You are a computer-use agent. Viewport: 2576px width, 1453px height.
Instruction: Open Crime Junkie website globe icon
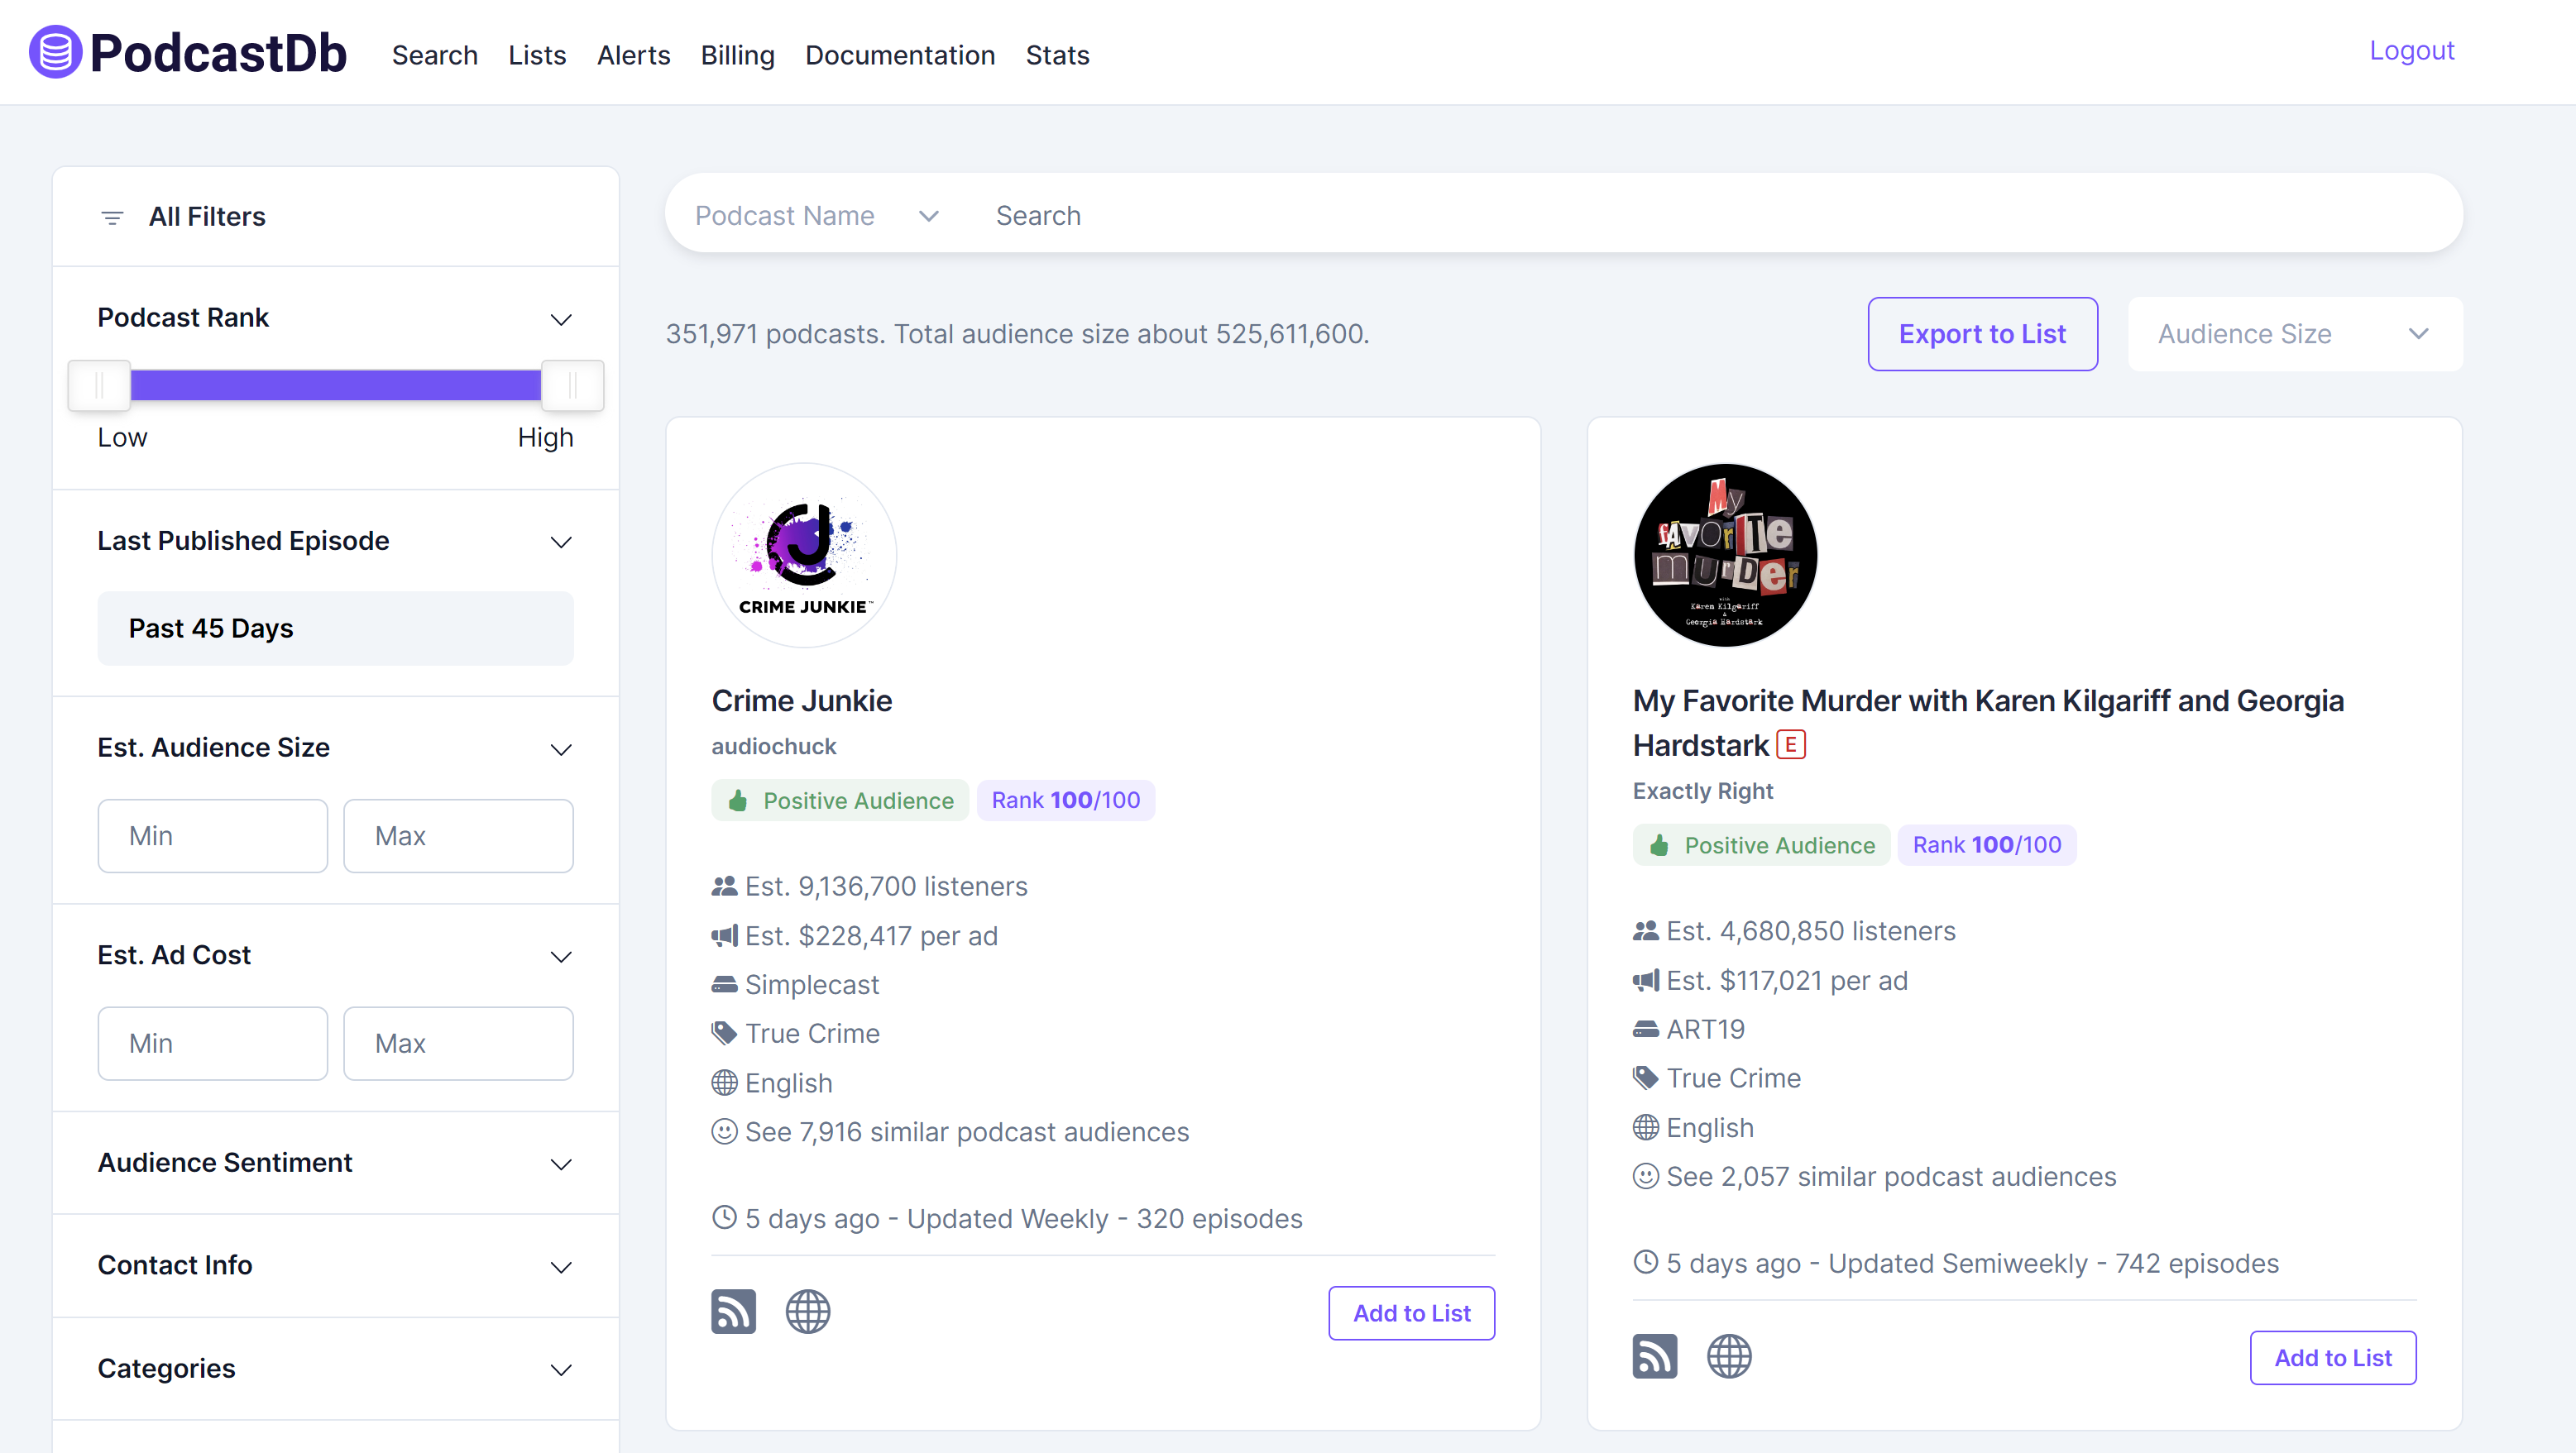pyautogui.click(x=807, y=1311)
